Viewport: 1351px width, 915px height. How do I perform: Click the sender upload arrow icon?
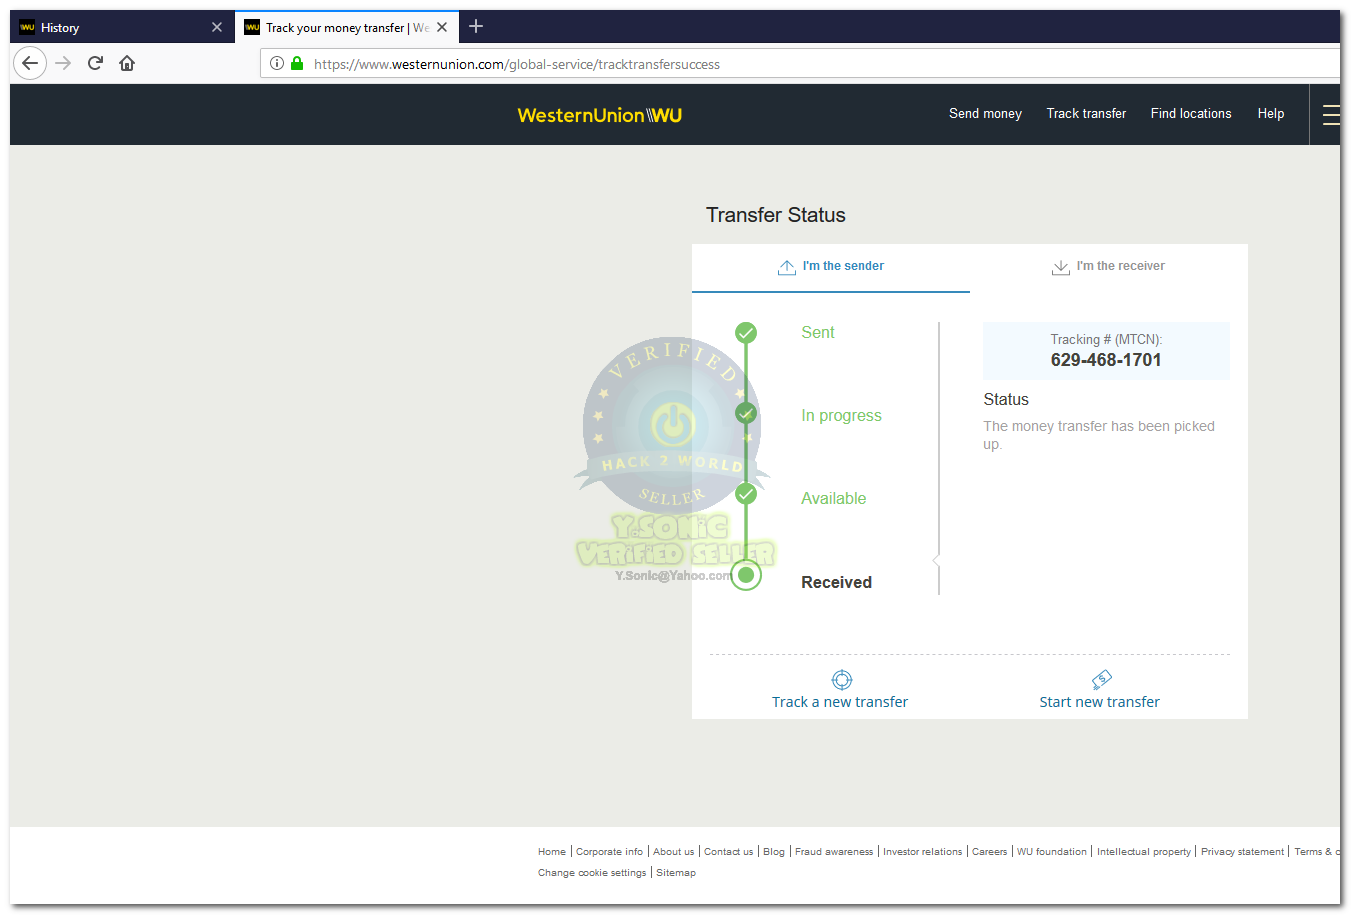pyautogui.click(x=787, y=267)
